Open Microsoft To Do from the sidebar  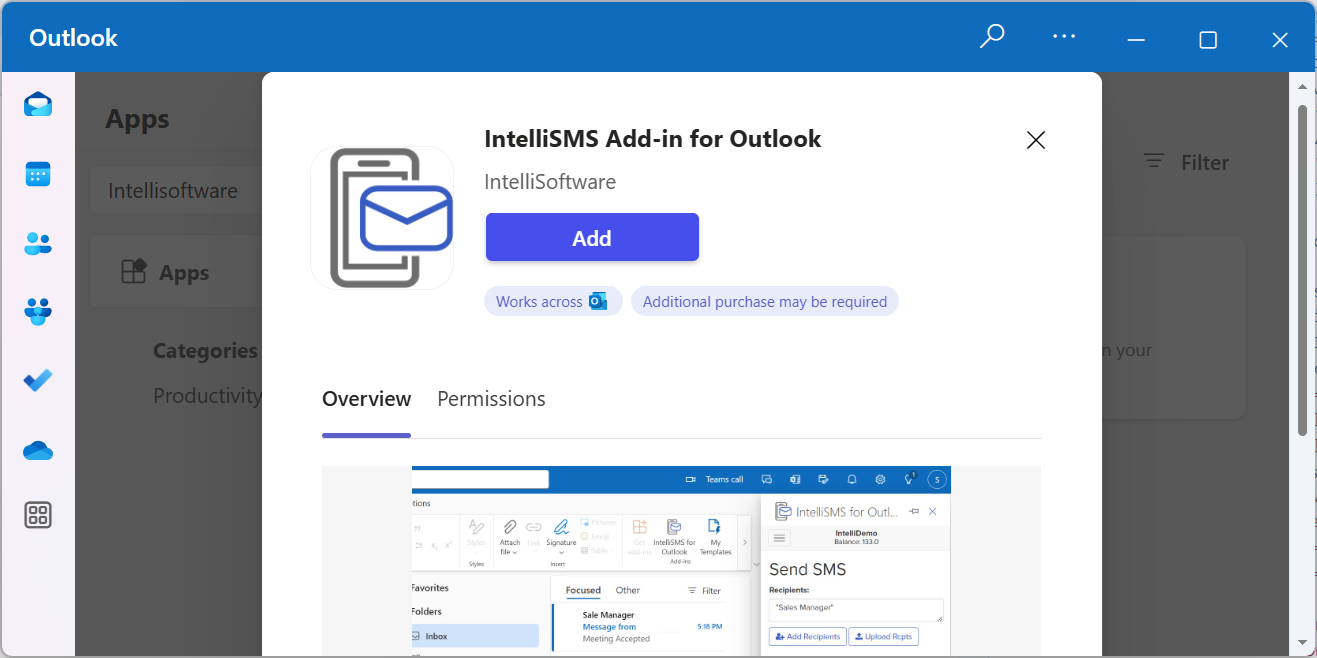click(x=37, y=380)
